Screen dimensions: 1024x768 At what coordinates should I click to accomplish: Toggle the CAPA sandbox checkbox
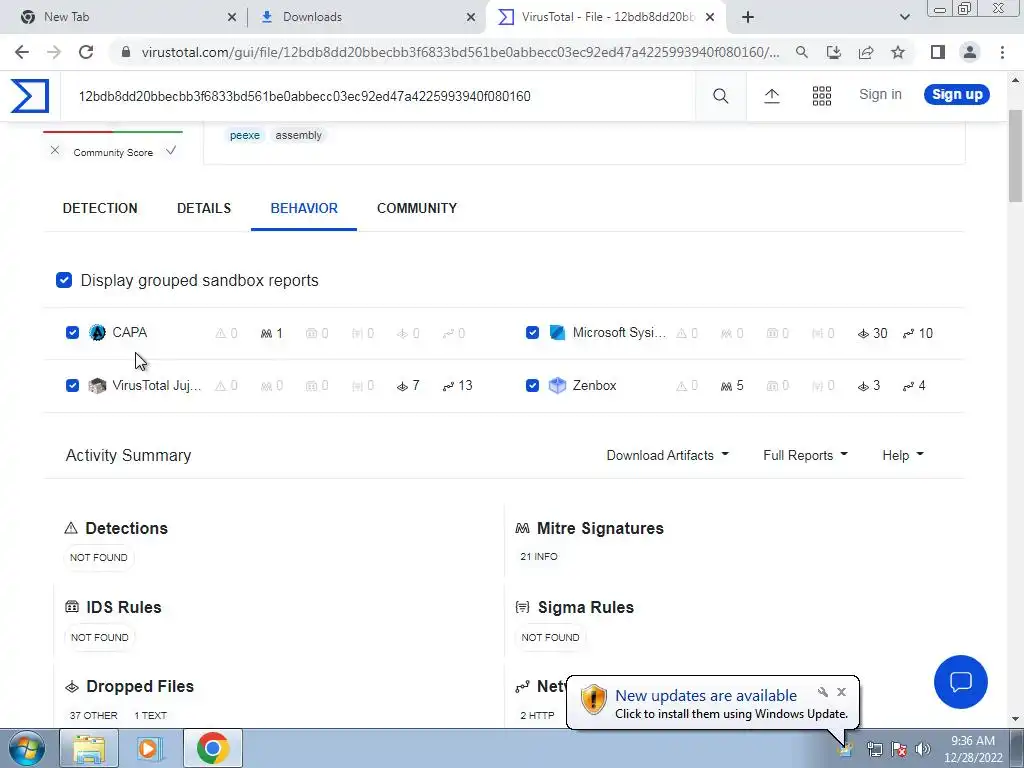point(72,333)
